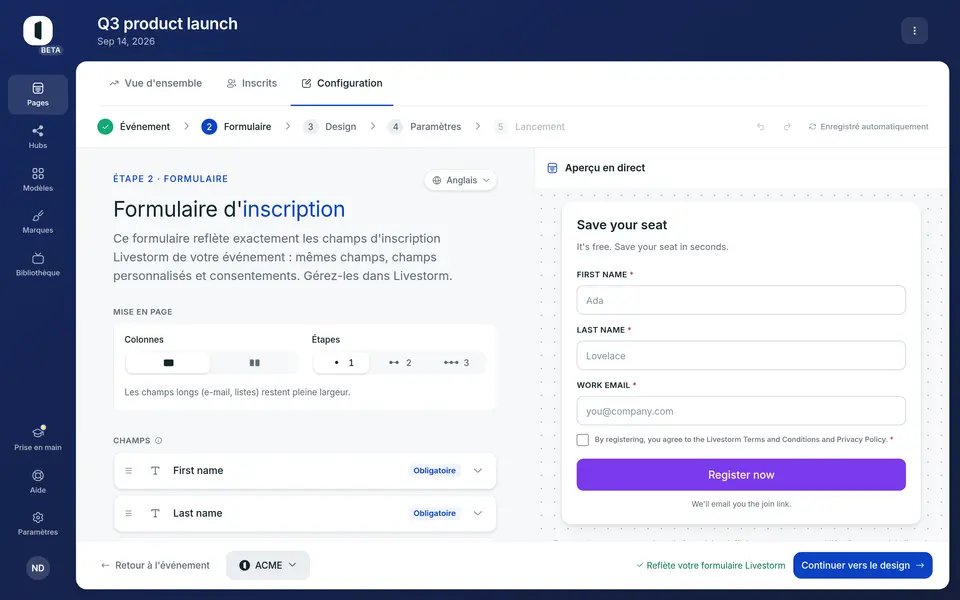The image size is (960, 600).
Task: Open the Anglais language dropdown
Action: coord(460,180)
